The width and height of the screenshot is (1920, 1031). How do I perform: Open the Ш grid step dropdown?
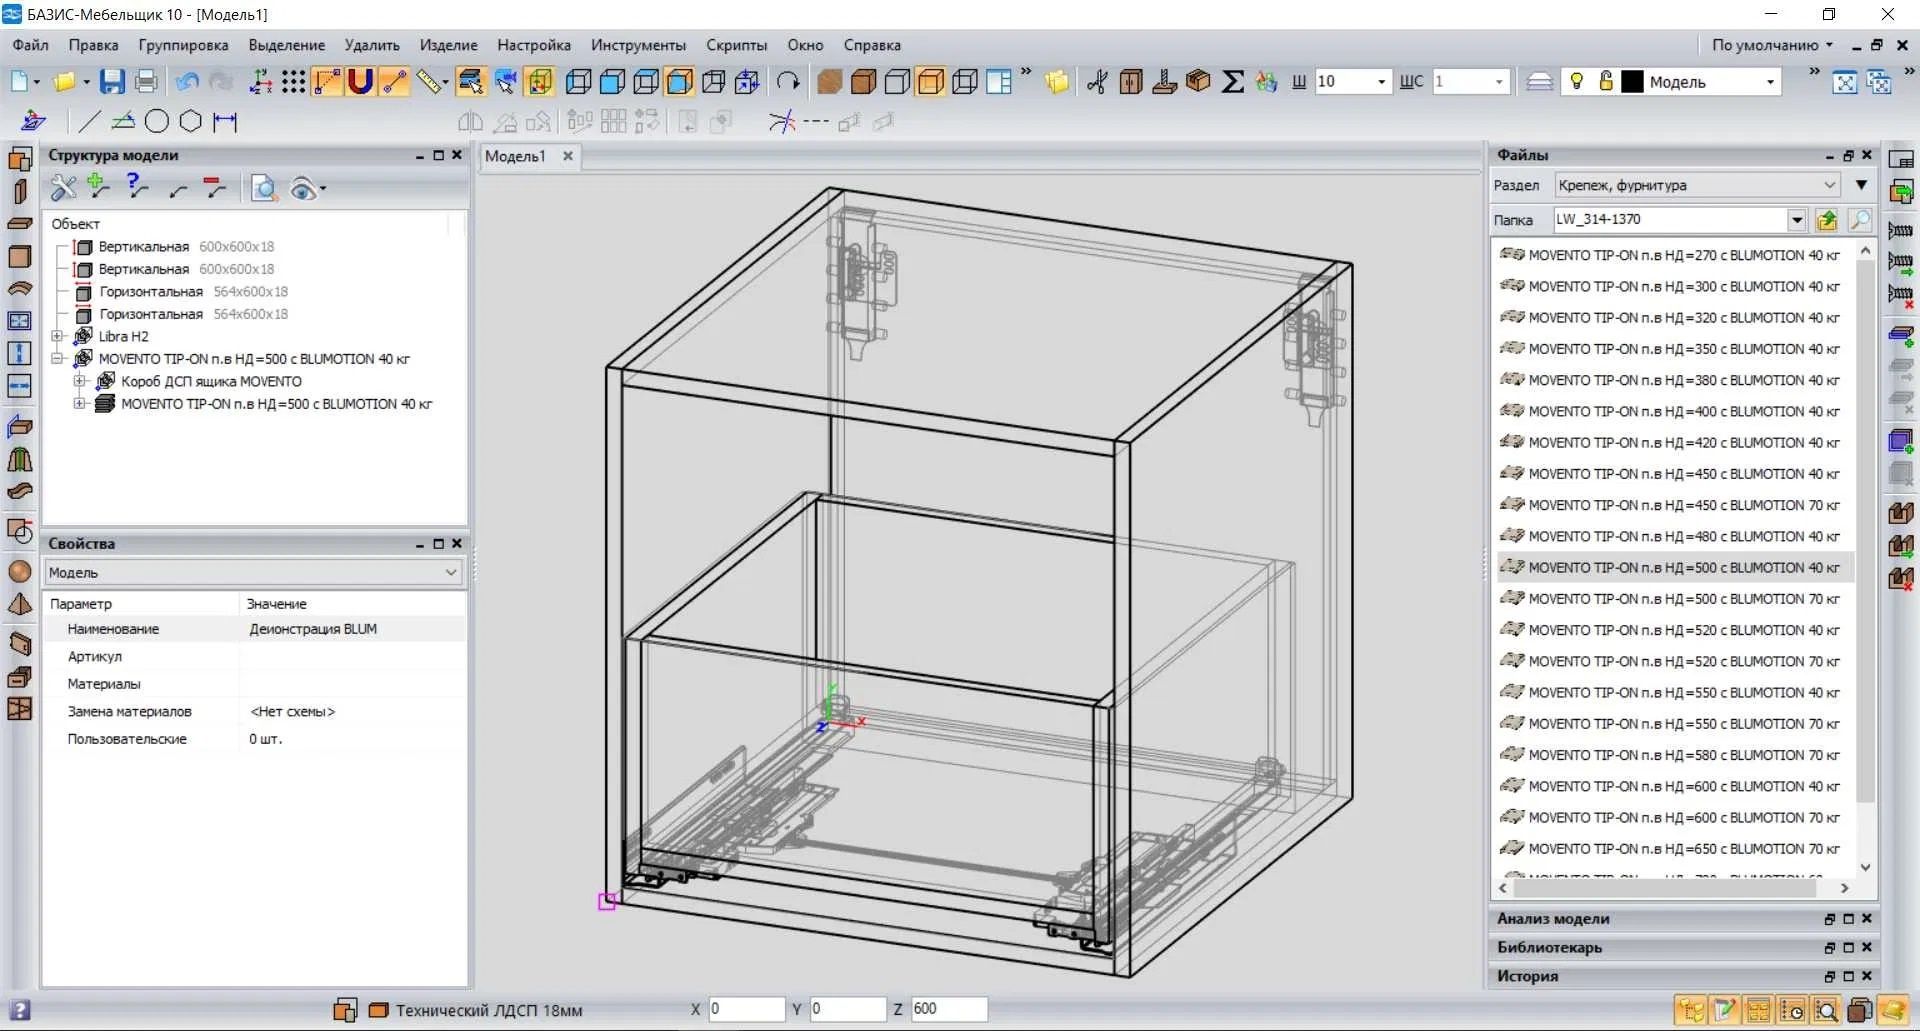[1381, 82]
